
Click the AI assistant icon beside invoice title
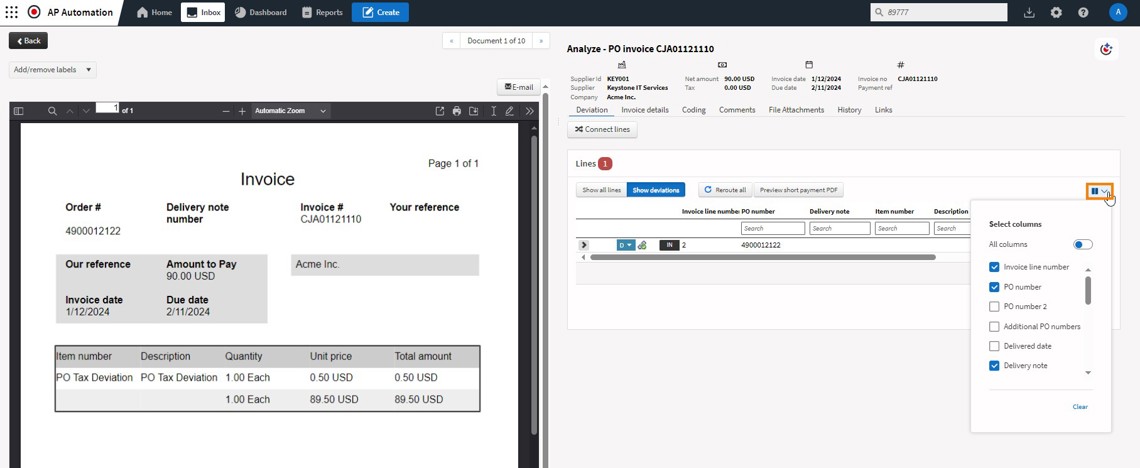[1106, 49]
